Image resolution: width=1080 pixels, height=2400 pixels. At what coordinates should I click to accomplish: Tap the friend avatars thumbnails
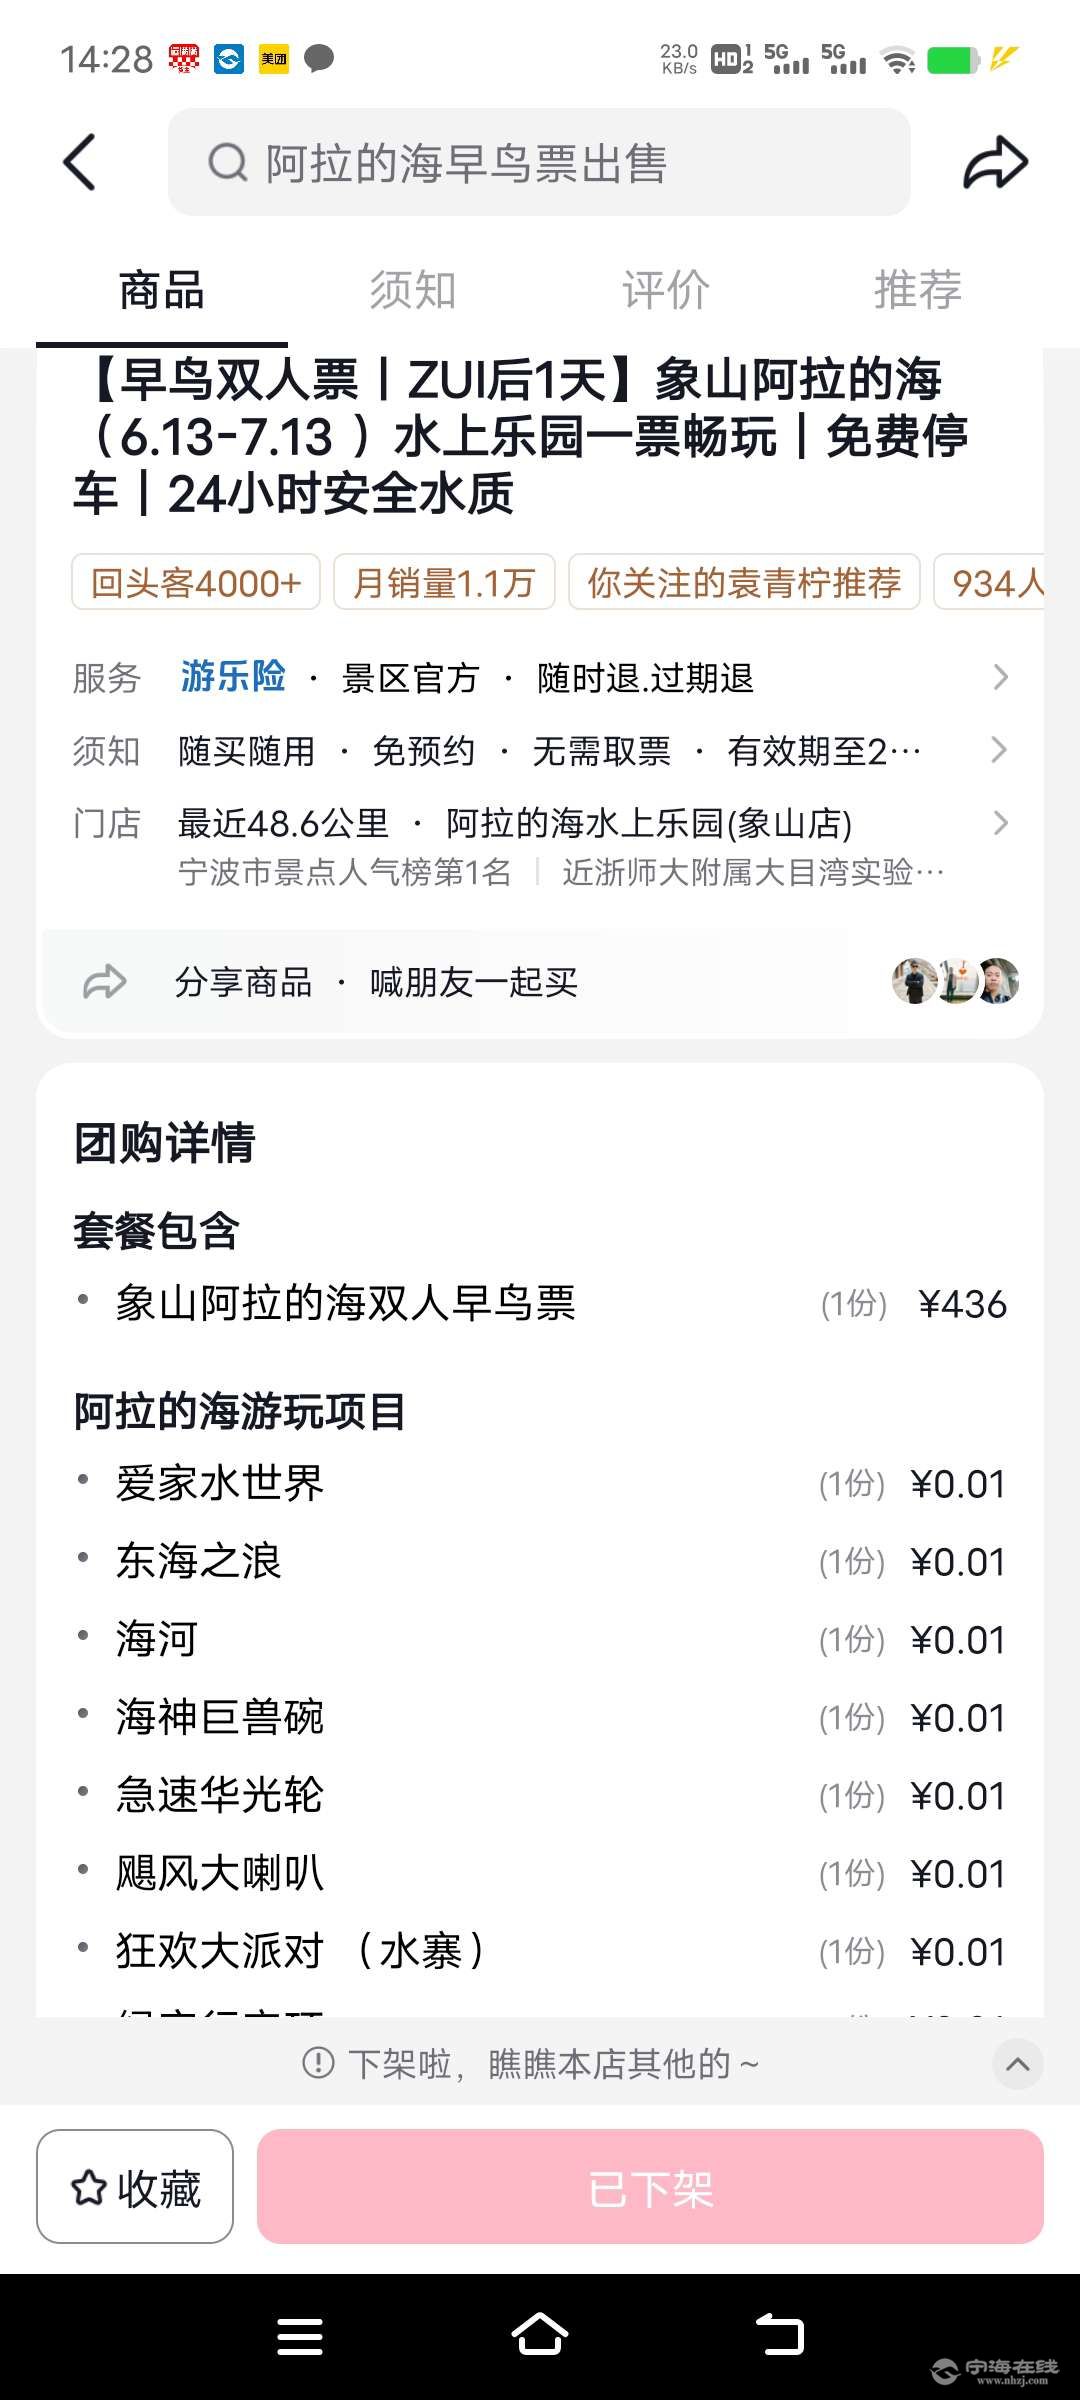[x=956, y=981]
